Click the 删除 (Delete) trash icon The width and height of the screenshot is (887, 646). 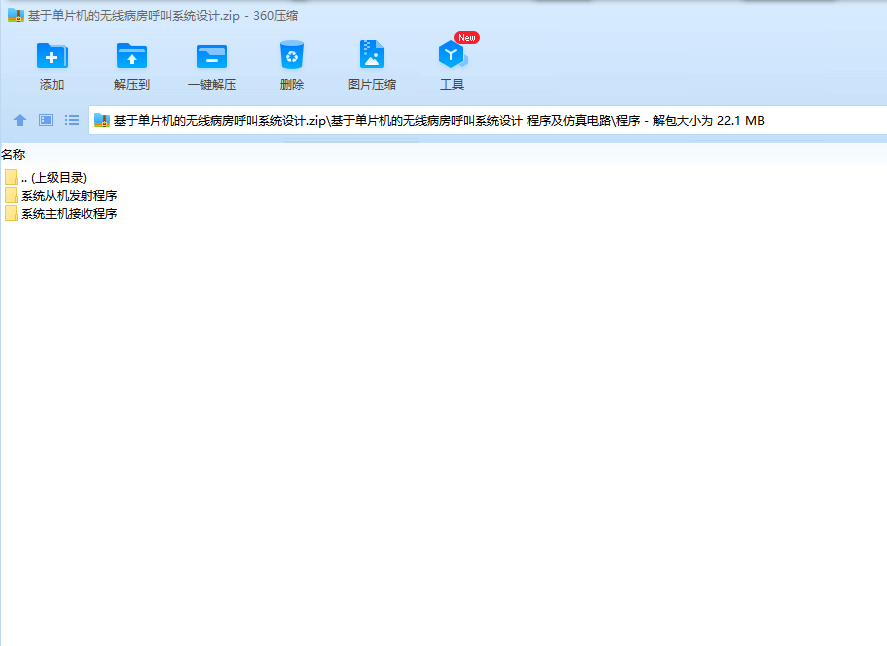click(292, 55)
